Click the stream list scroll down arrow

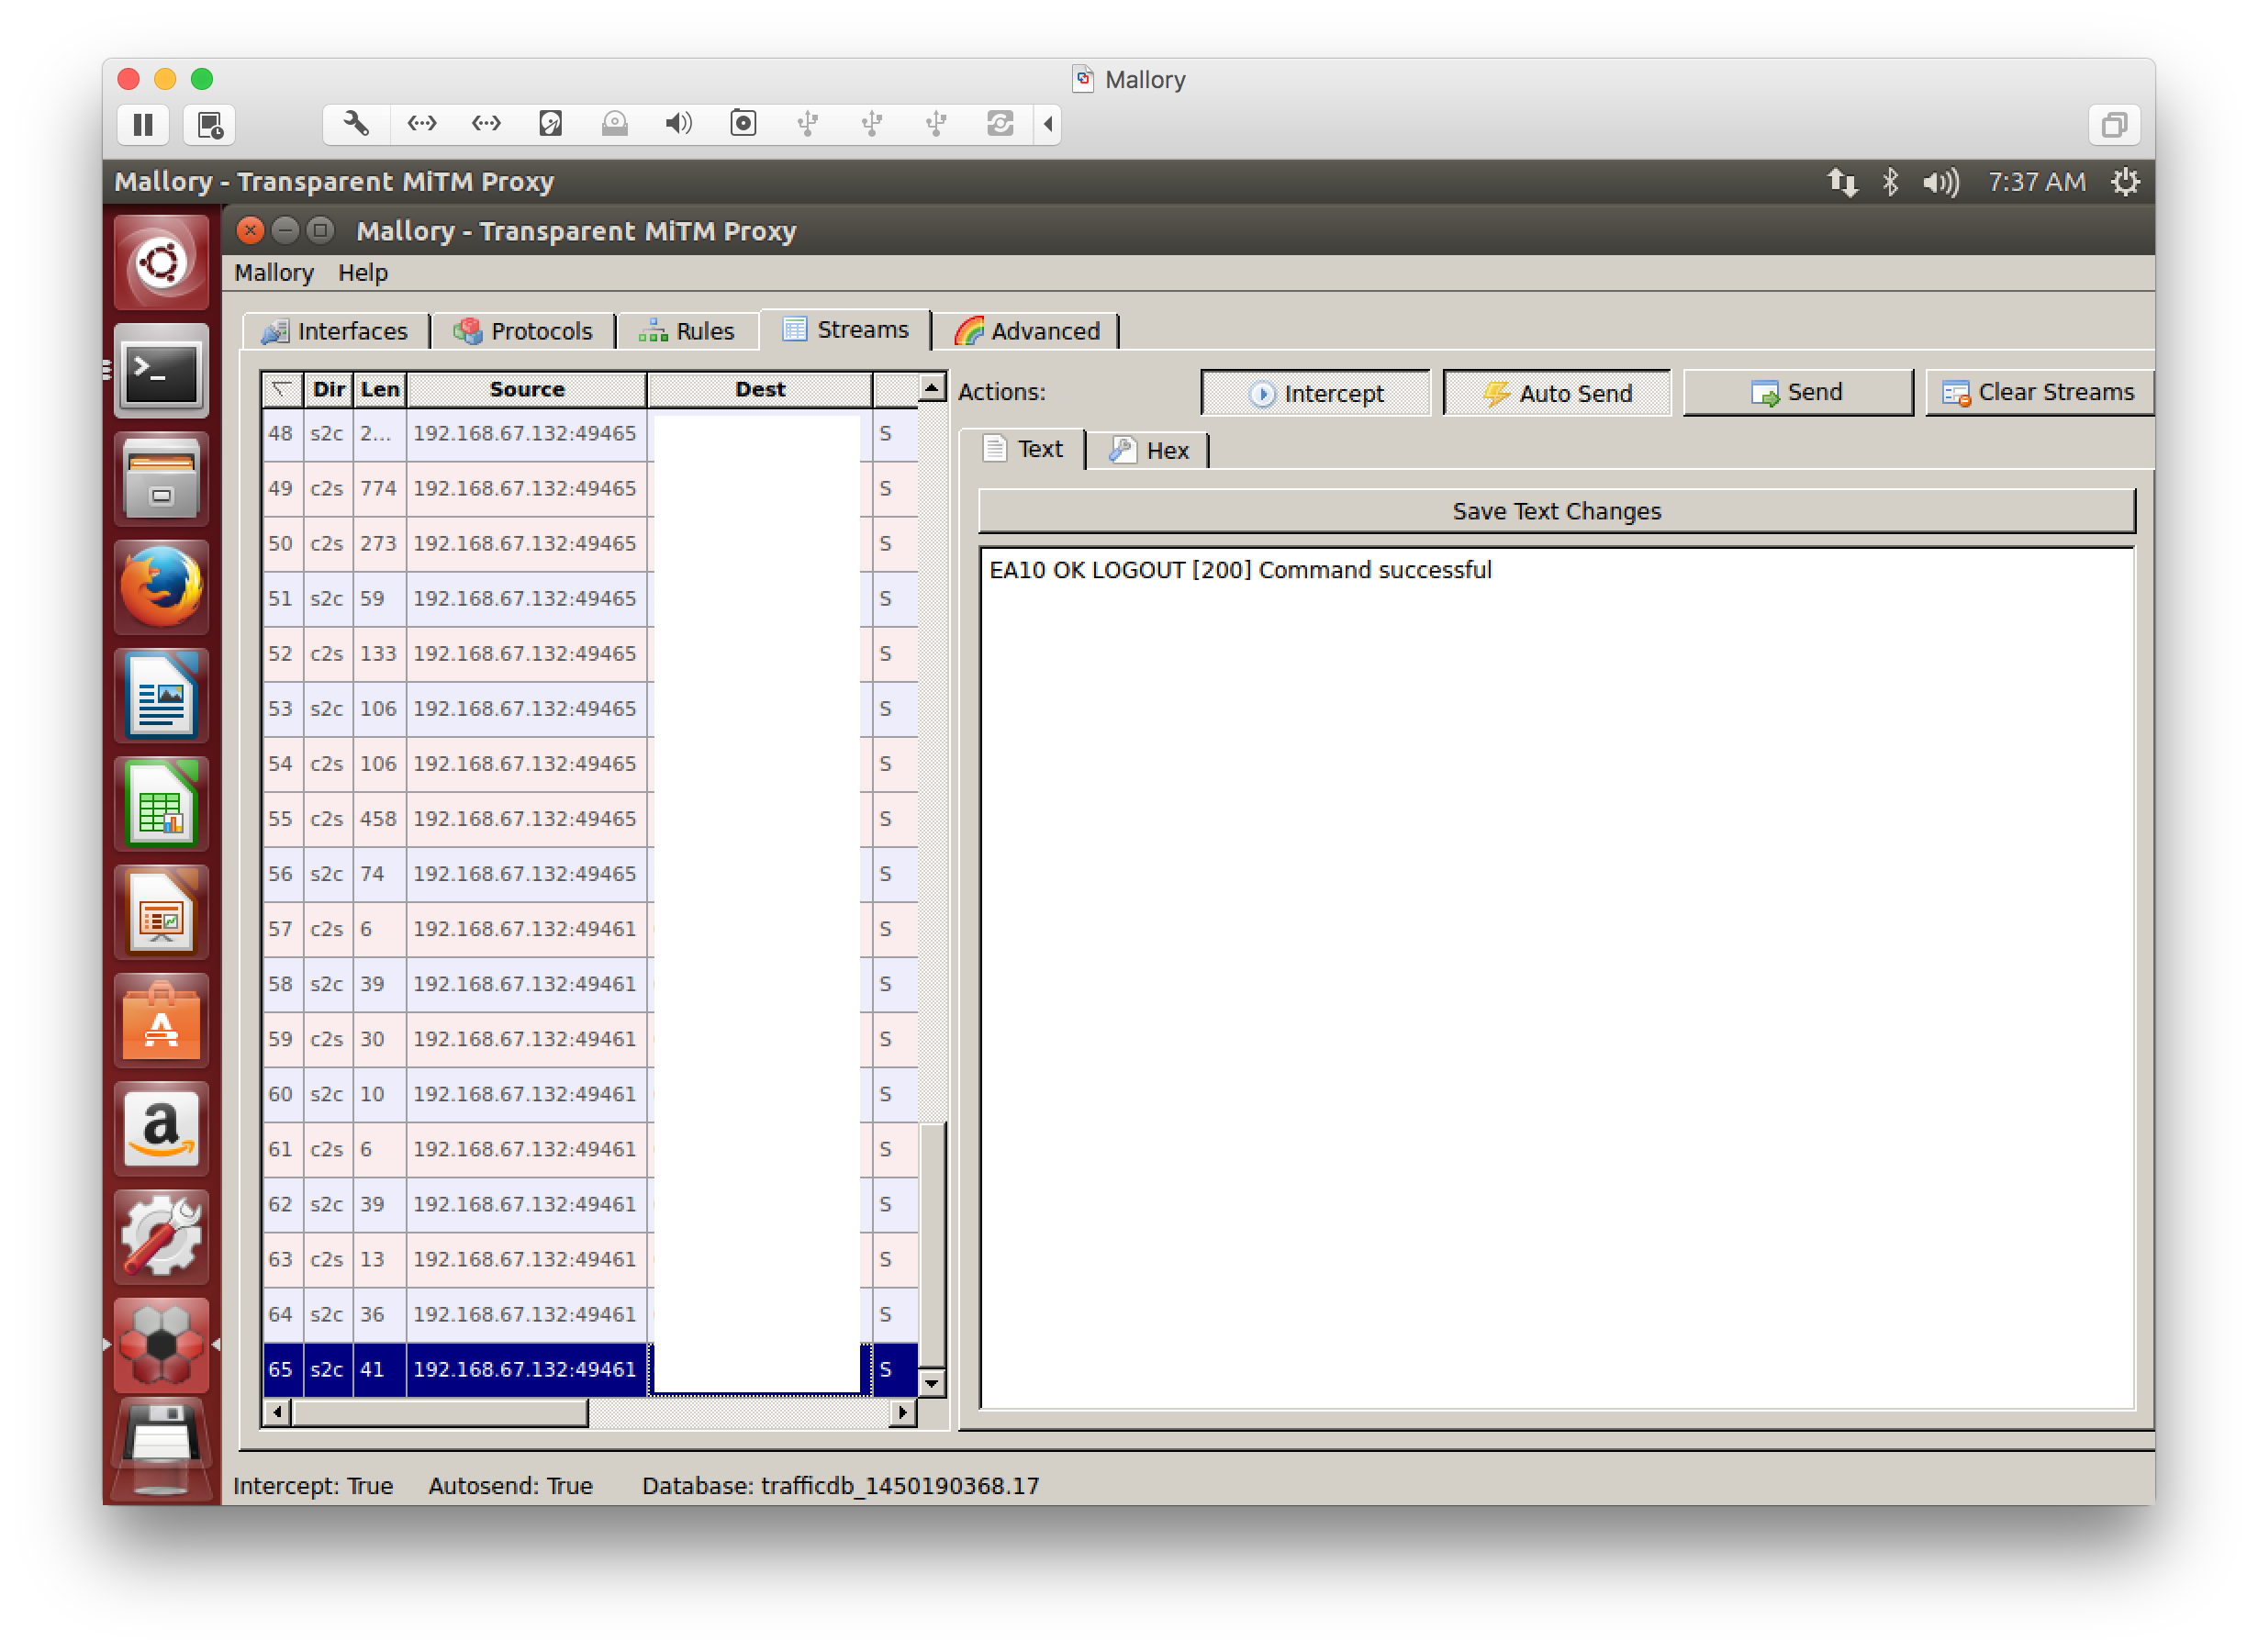(931, 1383)
